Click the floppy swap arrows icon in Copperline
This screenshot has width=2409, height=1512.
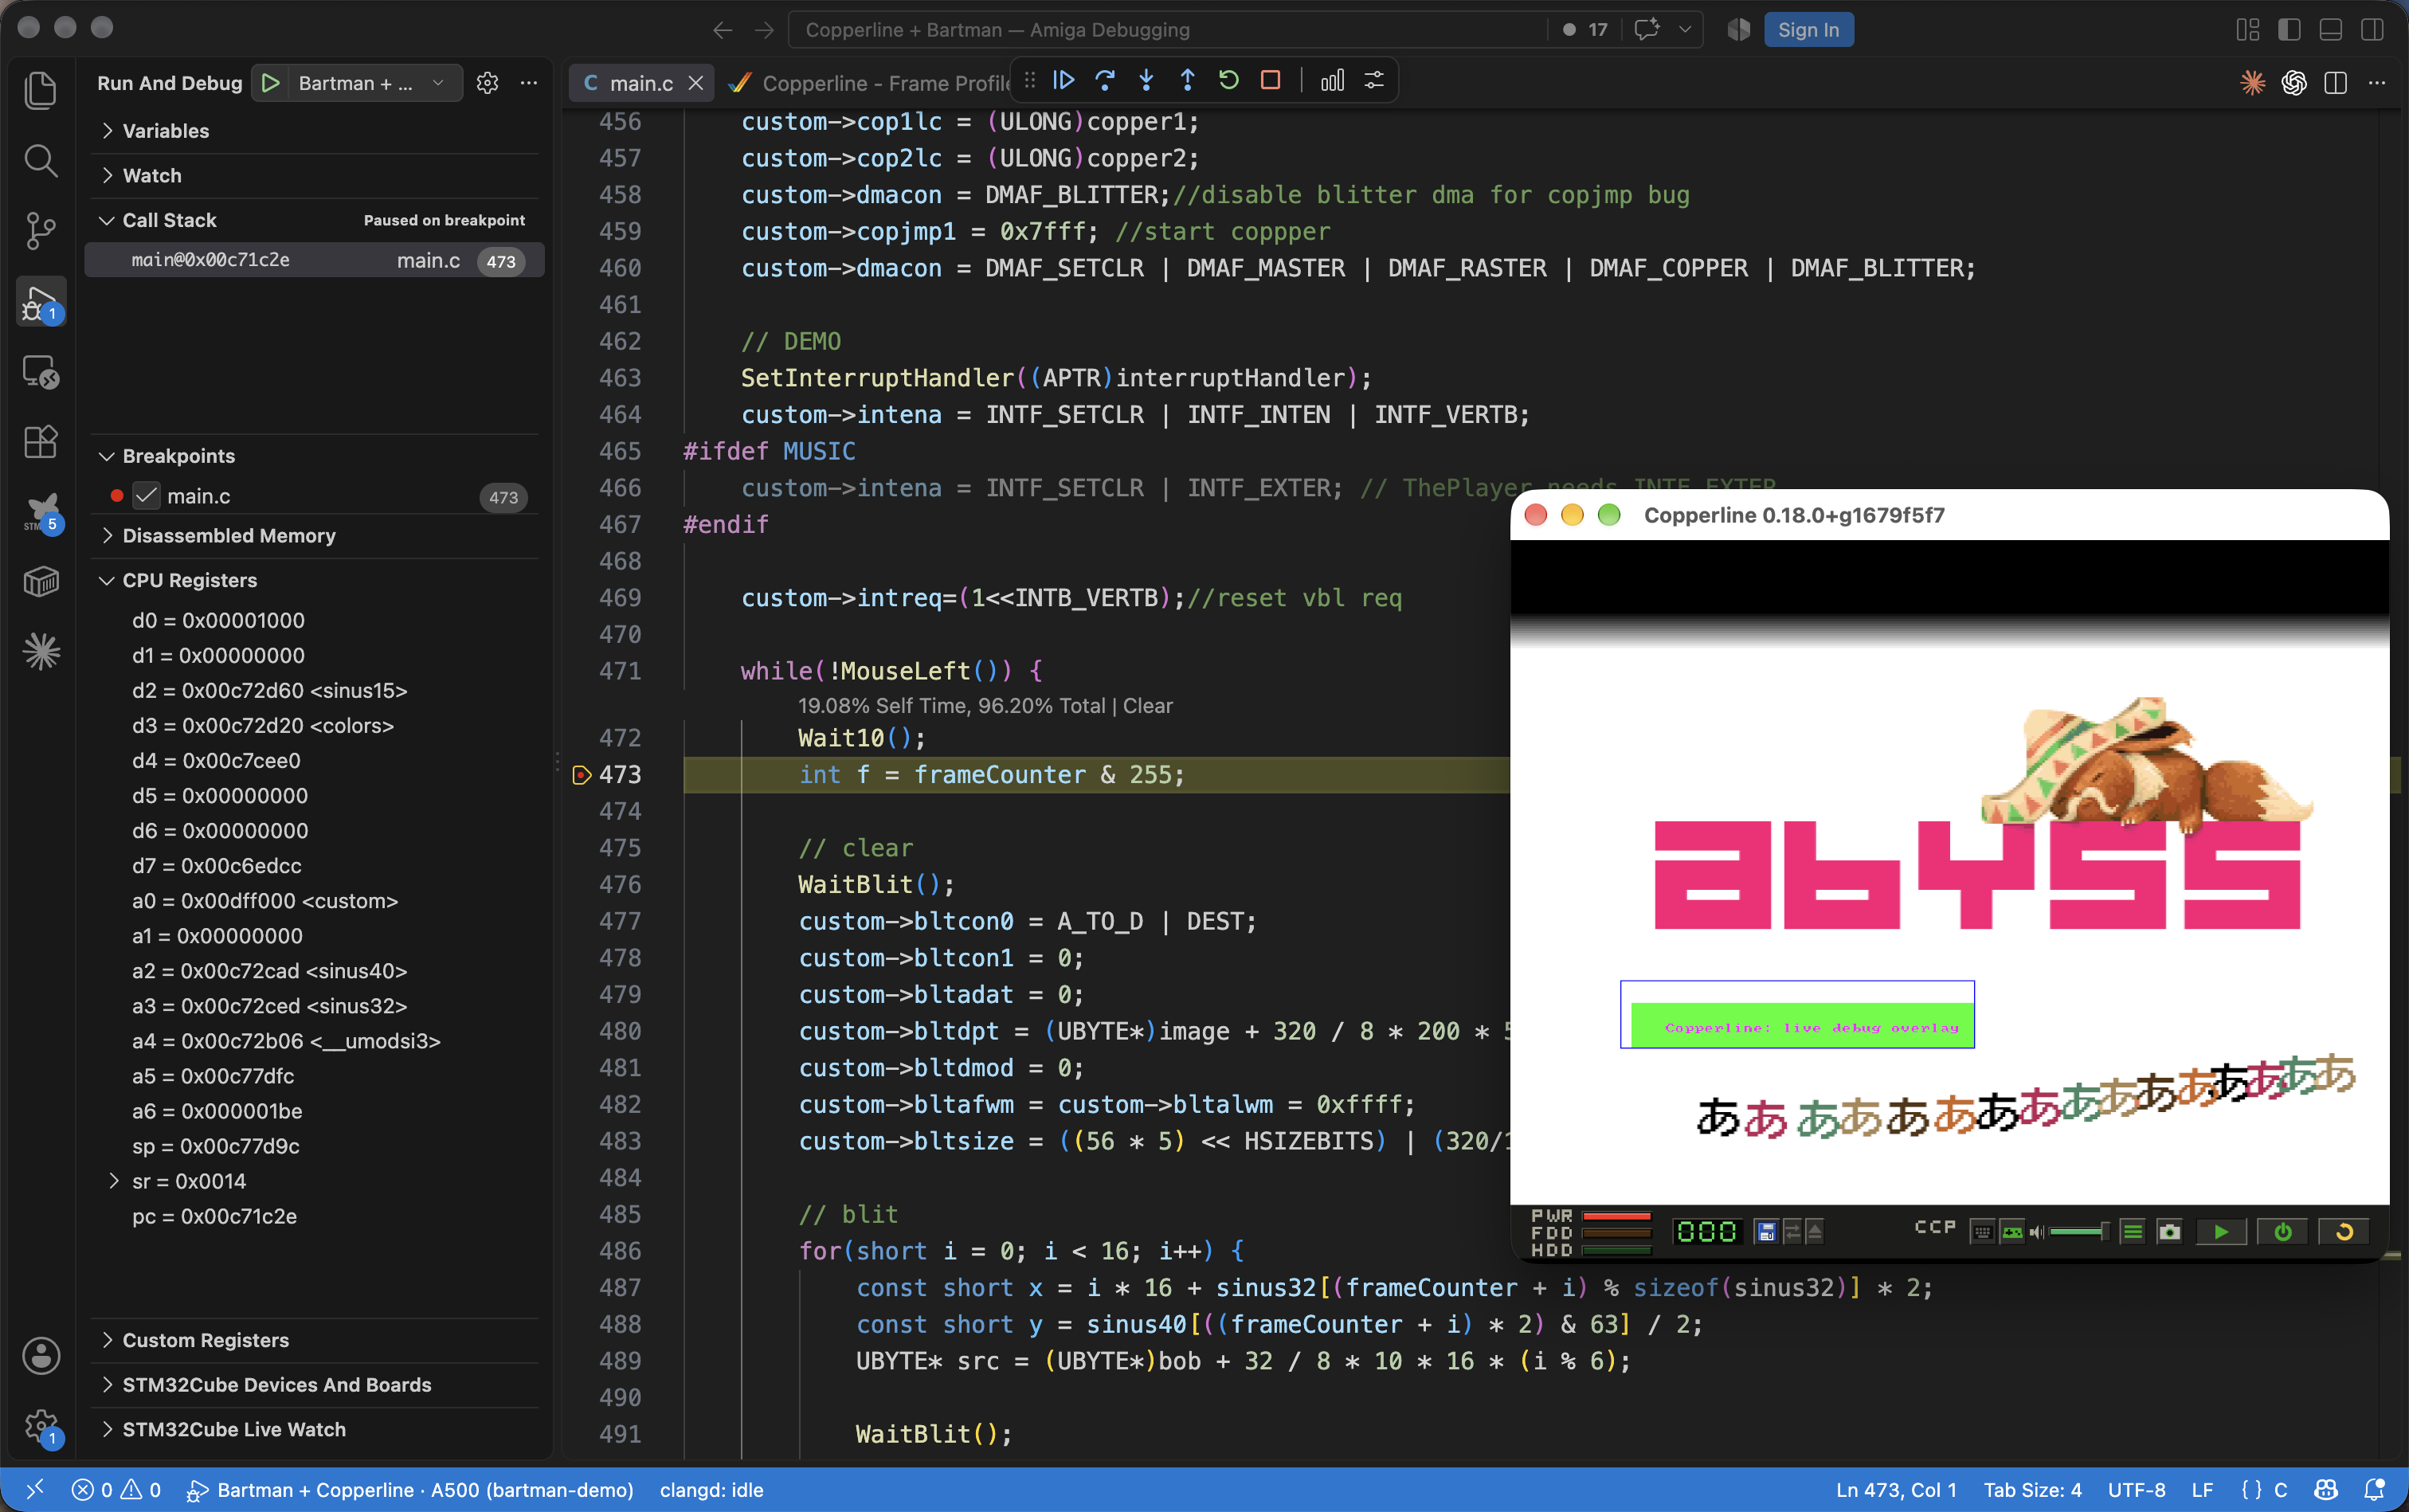click(x=1792, y=1232)
